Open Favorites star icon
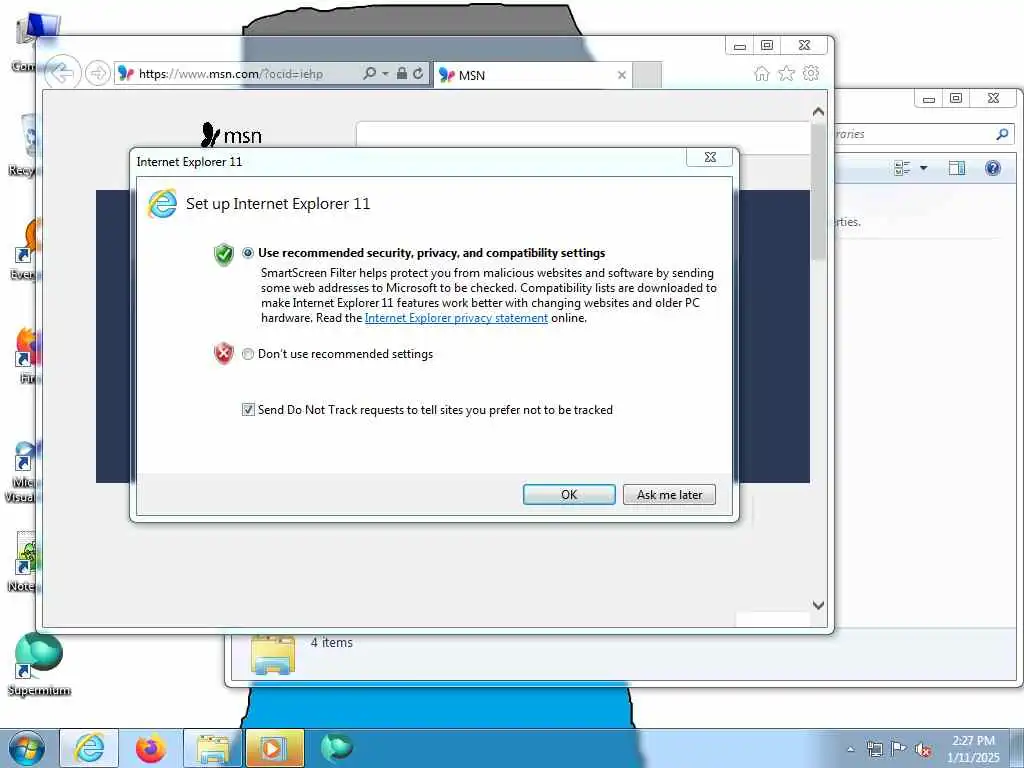This screenshot has height=768, width=1024. 786,73
